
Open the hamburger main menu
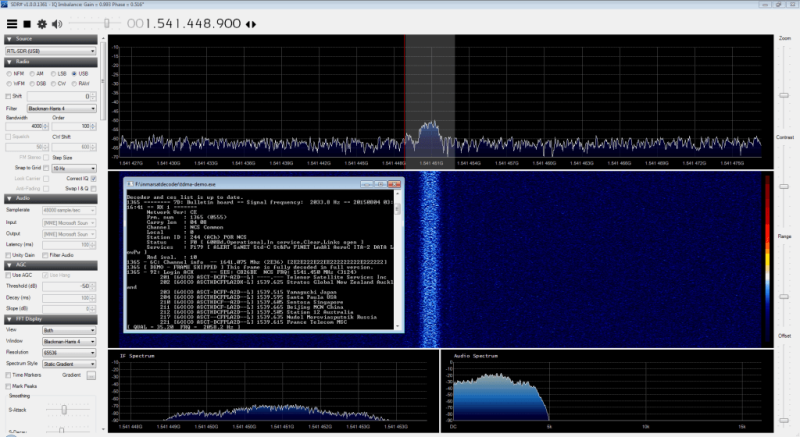pos(10,22)
